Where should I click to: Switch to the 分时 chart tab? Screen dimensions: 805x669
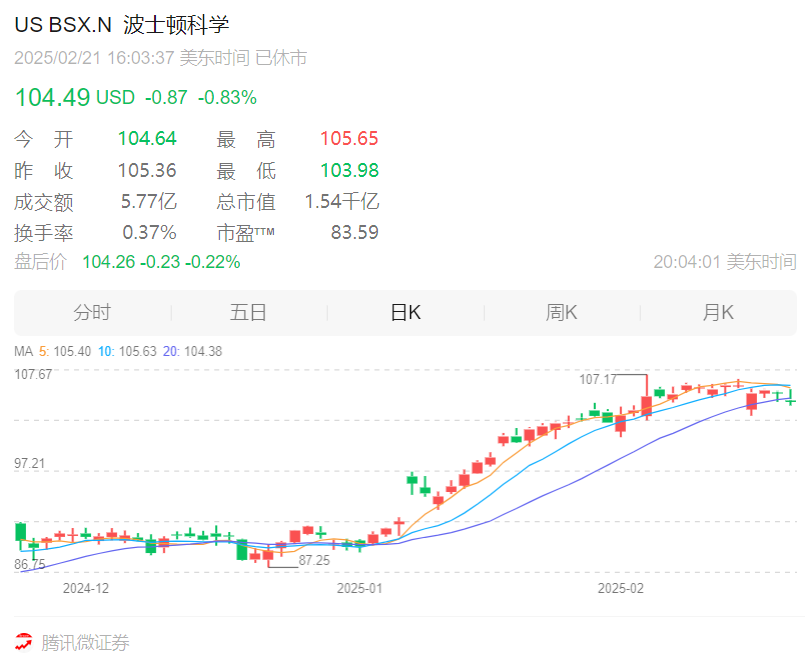(92, 313)
